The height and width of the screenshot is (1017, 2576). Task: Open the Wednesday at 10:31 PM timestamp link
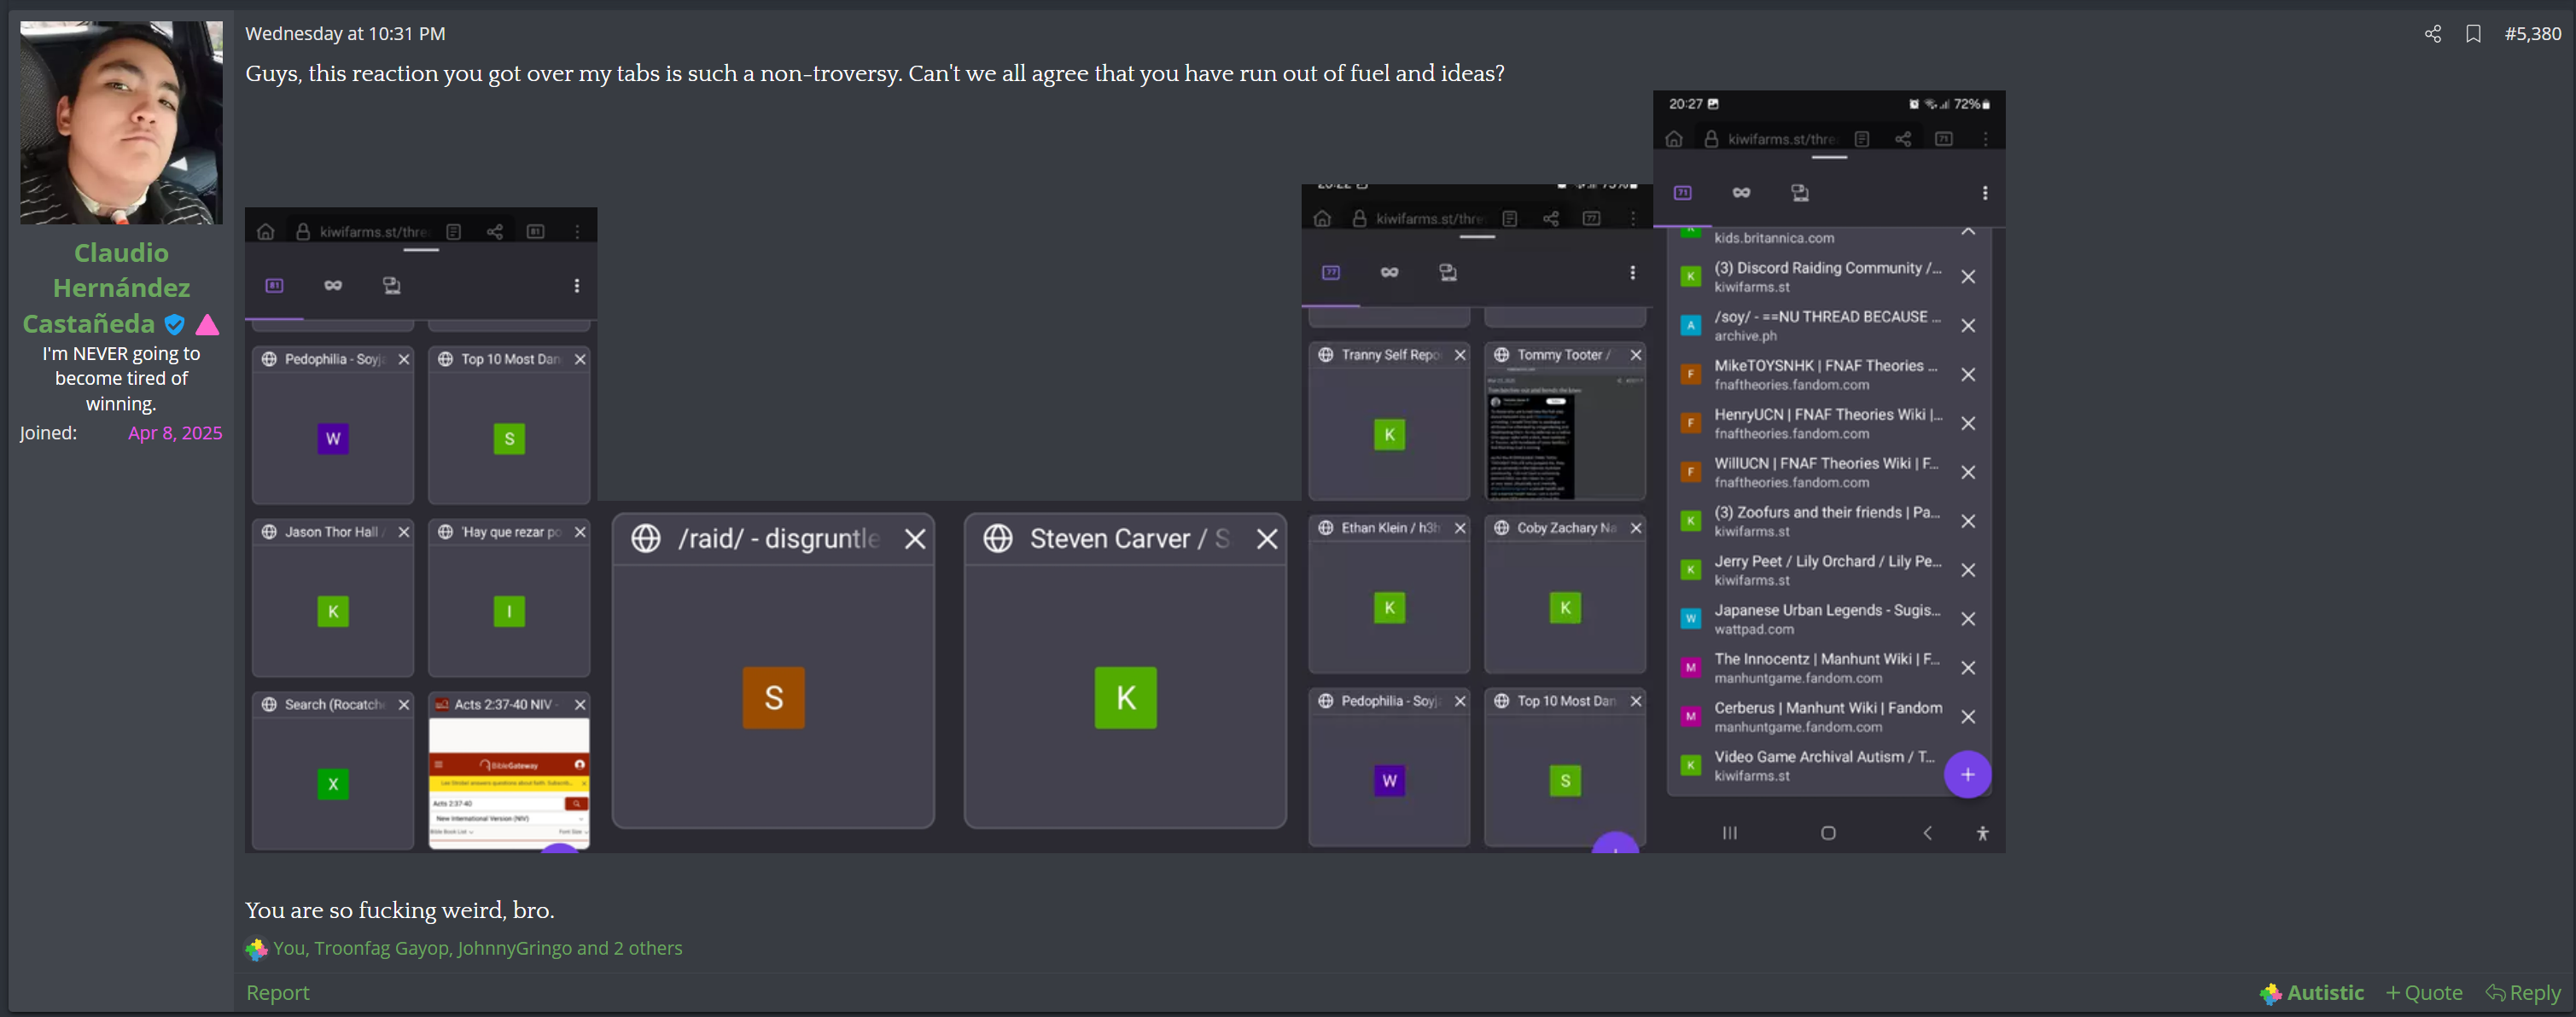pyautogui.click(x=345, y=34)
